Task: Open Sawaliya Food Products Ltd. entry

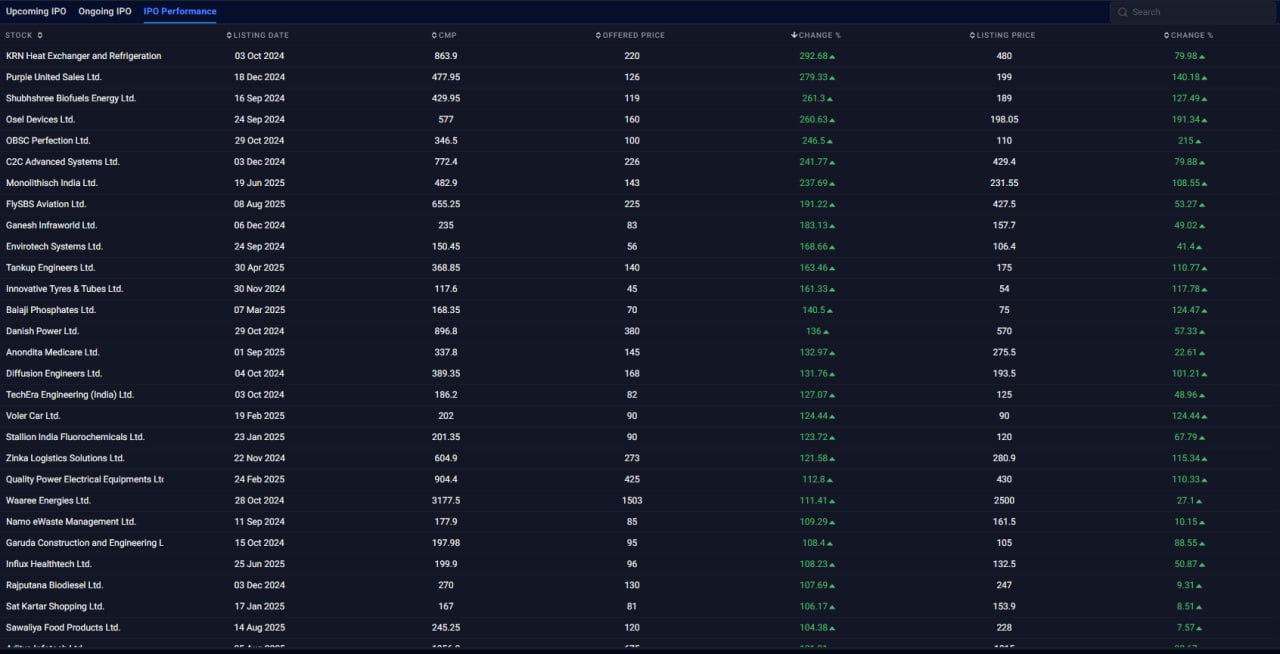Action: point(63,627)
